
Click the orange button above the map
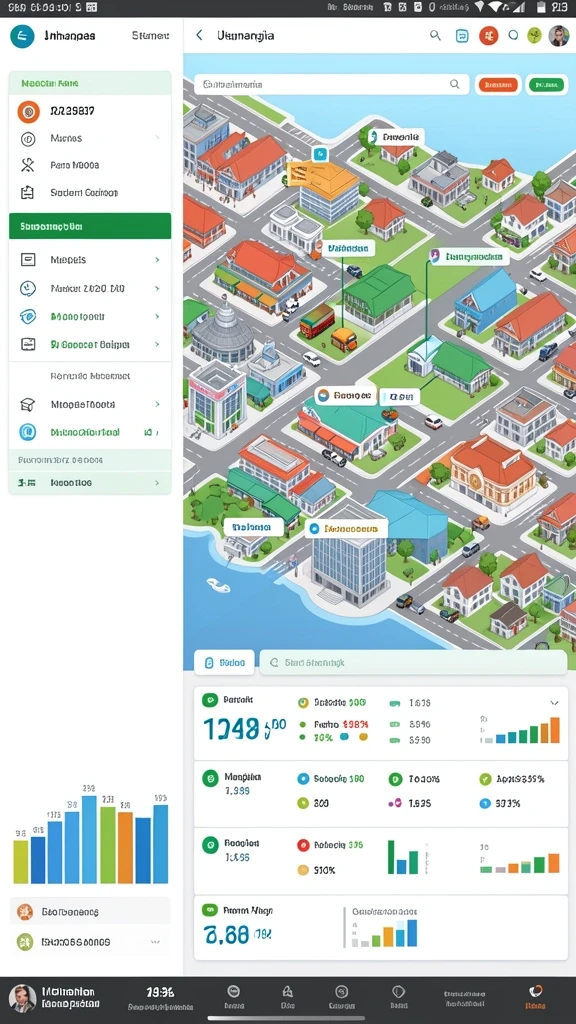click(498, 84)
